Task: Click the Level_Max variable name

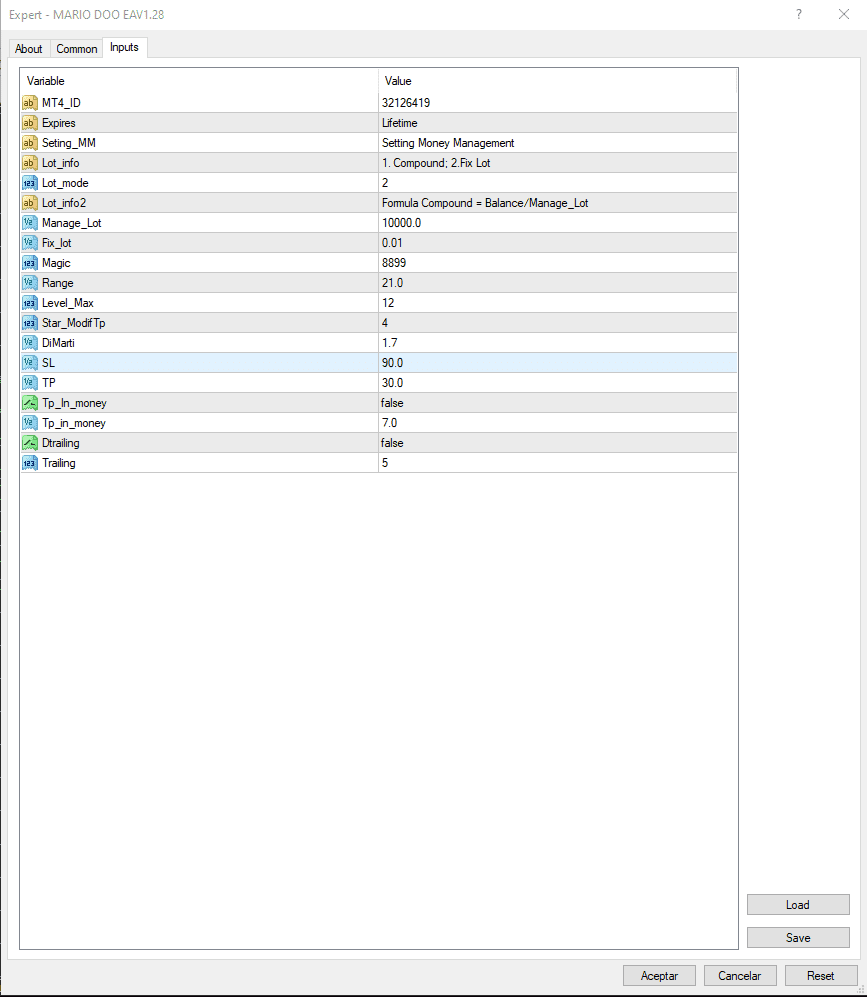Action: coord(68,303)
